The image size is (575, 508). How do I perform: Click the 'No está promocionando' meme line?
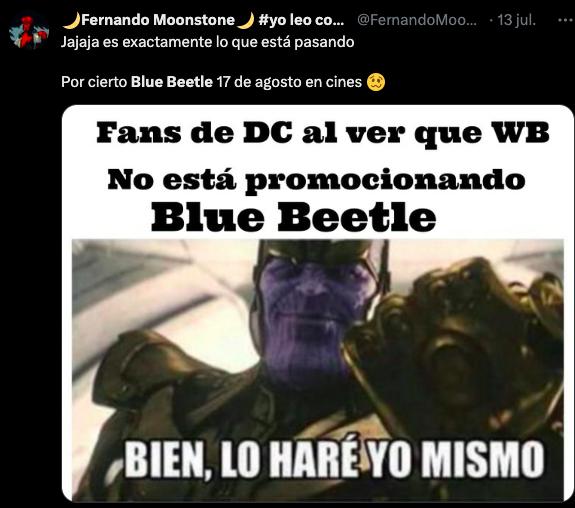pyautogui.click(x=316, y=181)
